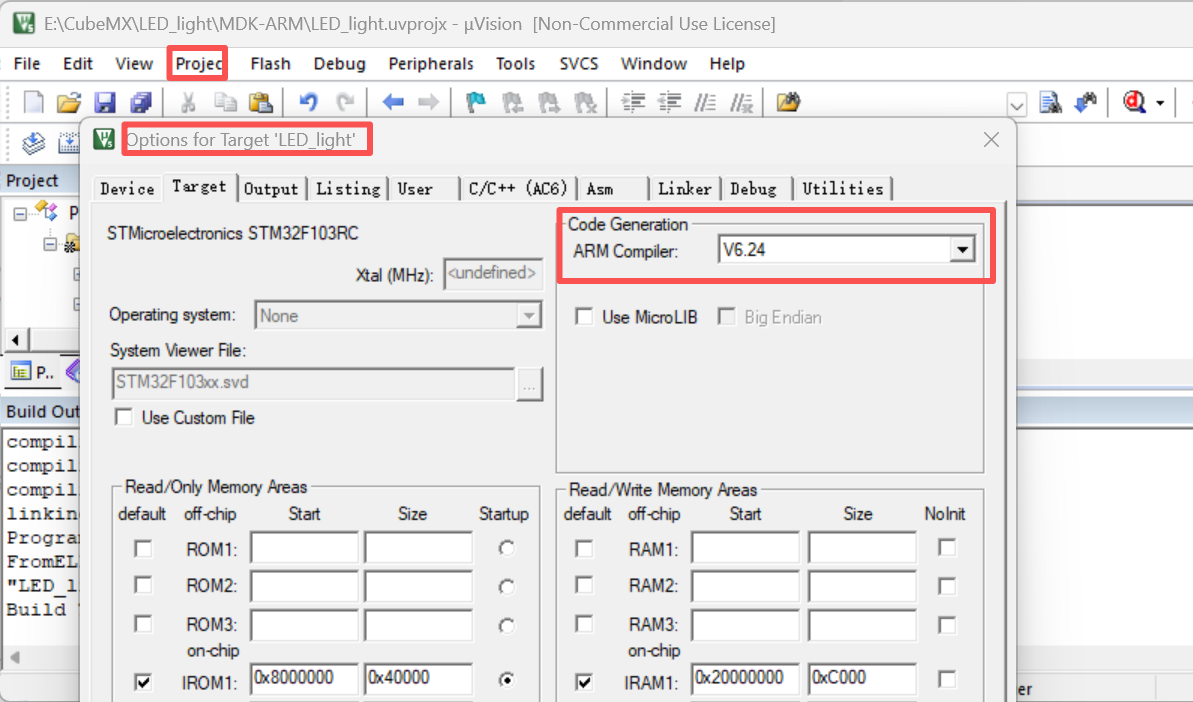Screen dimensions: 1193x702
Task: Select the ROM1 Startup radio button
Action: [507, 548]
